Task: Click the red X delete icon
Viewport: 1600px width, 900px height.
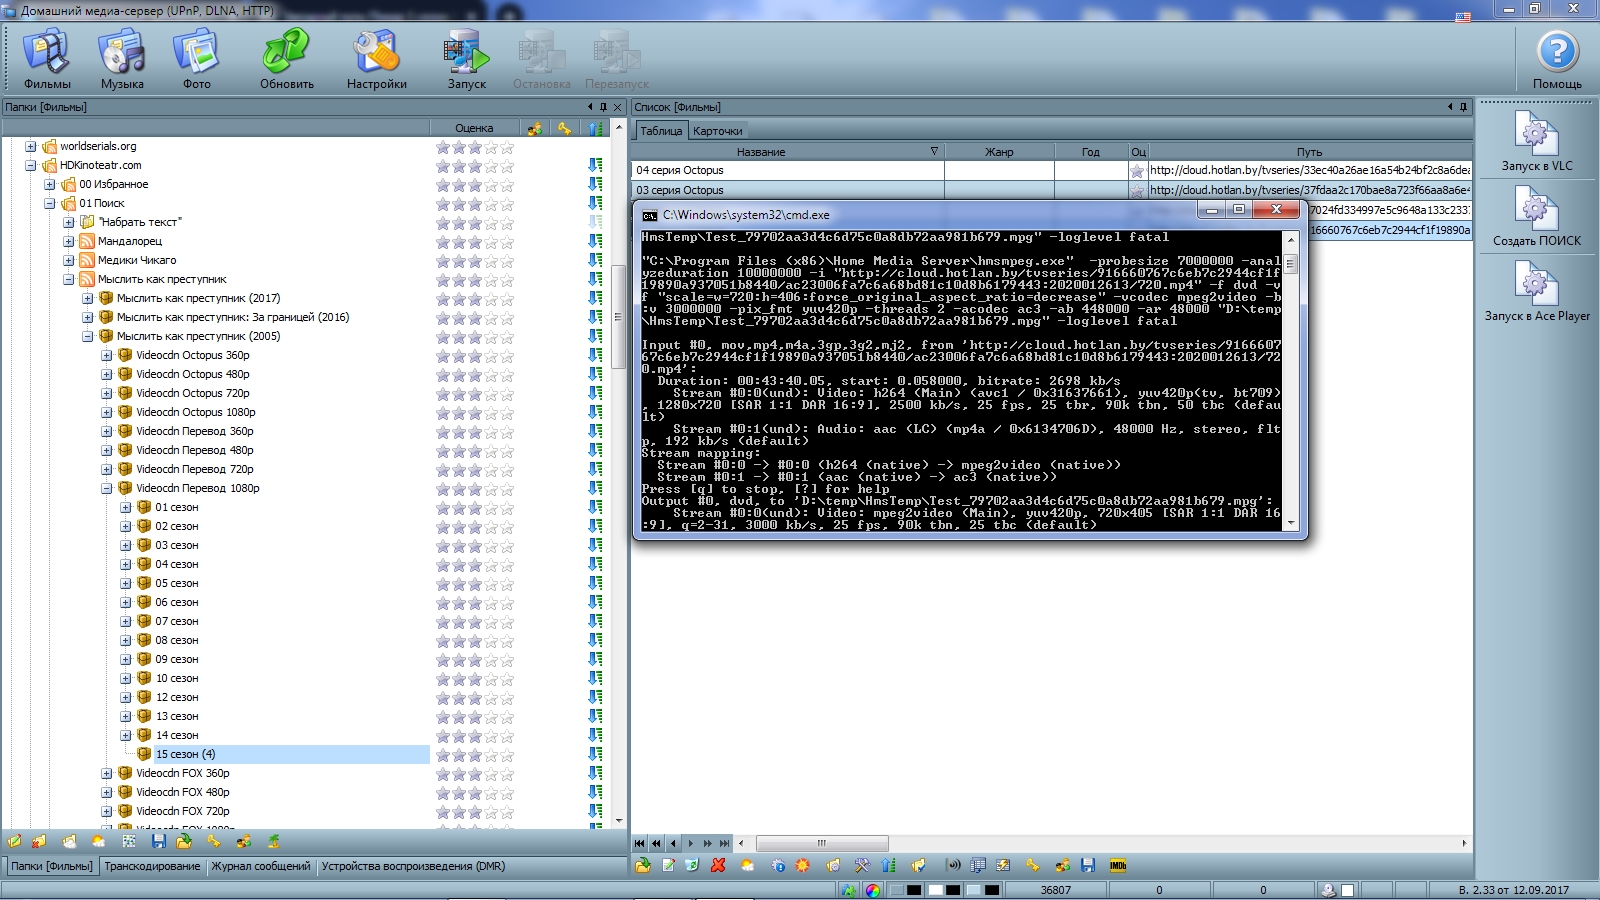Action: click(718, 865)
